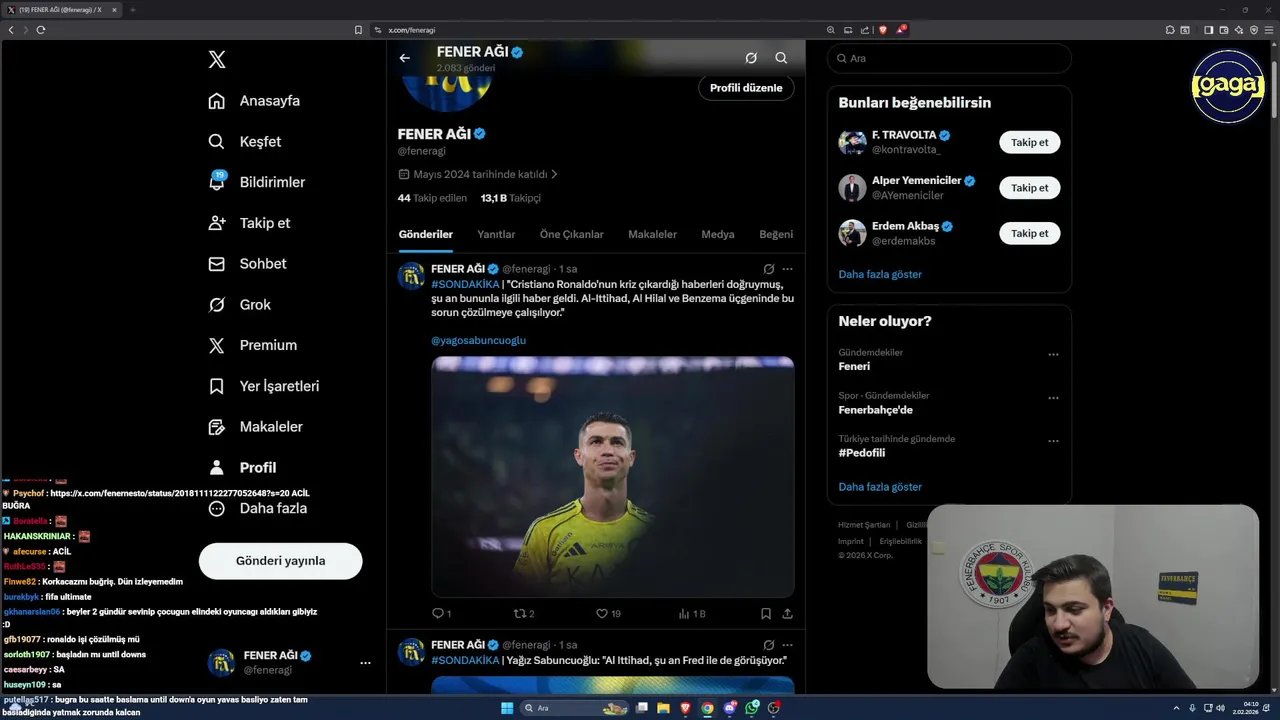Open three-dot menu on Fred post

click(x=787, y=645)
